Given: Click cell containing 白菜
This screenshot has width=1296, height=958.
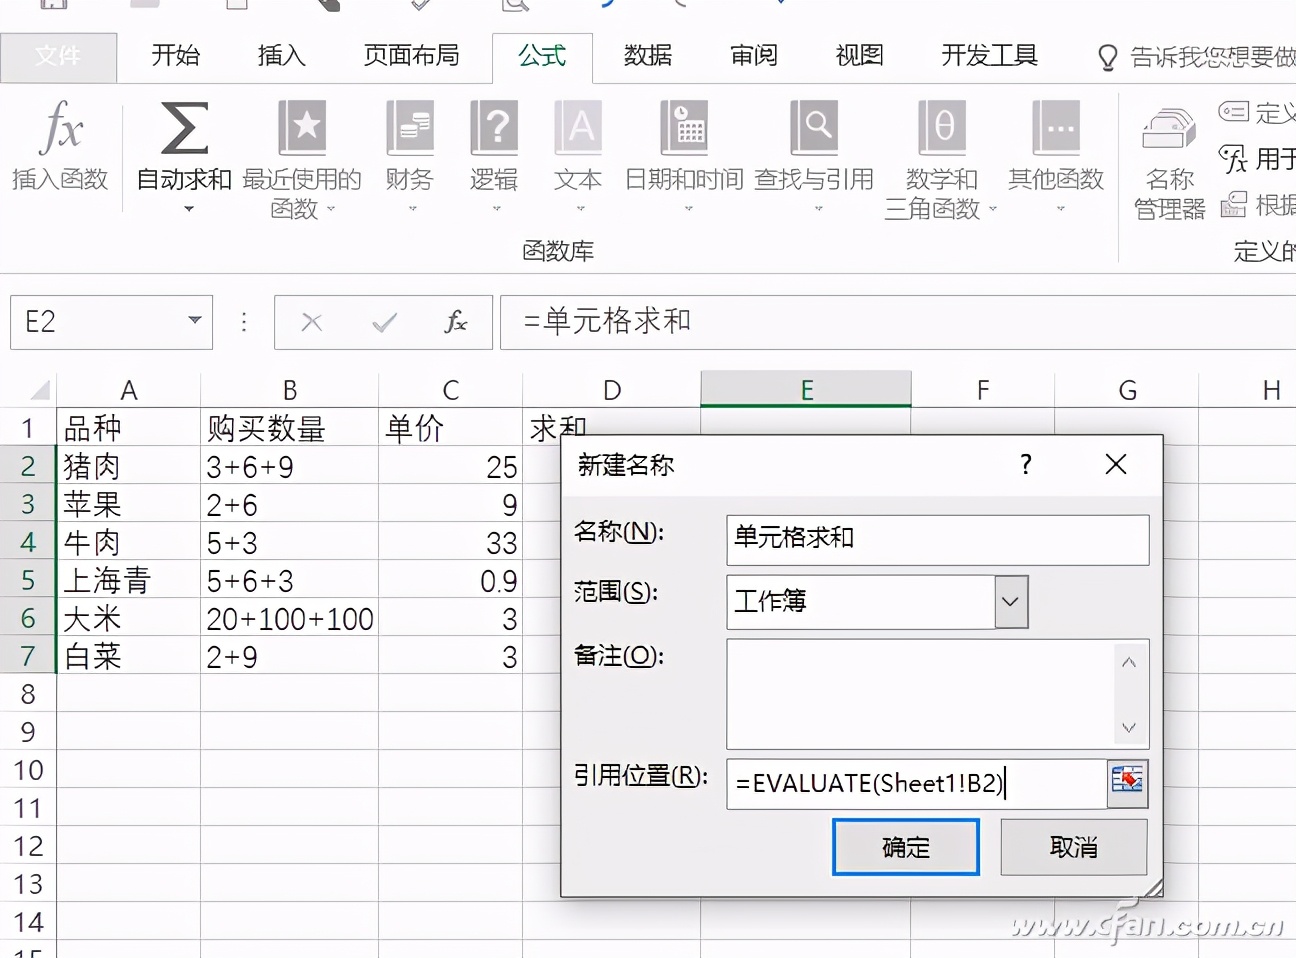Looking at the screenshot, I should point(129,656).
